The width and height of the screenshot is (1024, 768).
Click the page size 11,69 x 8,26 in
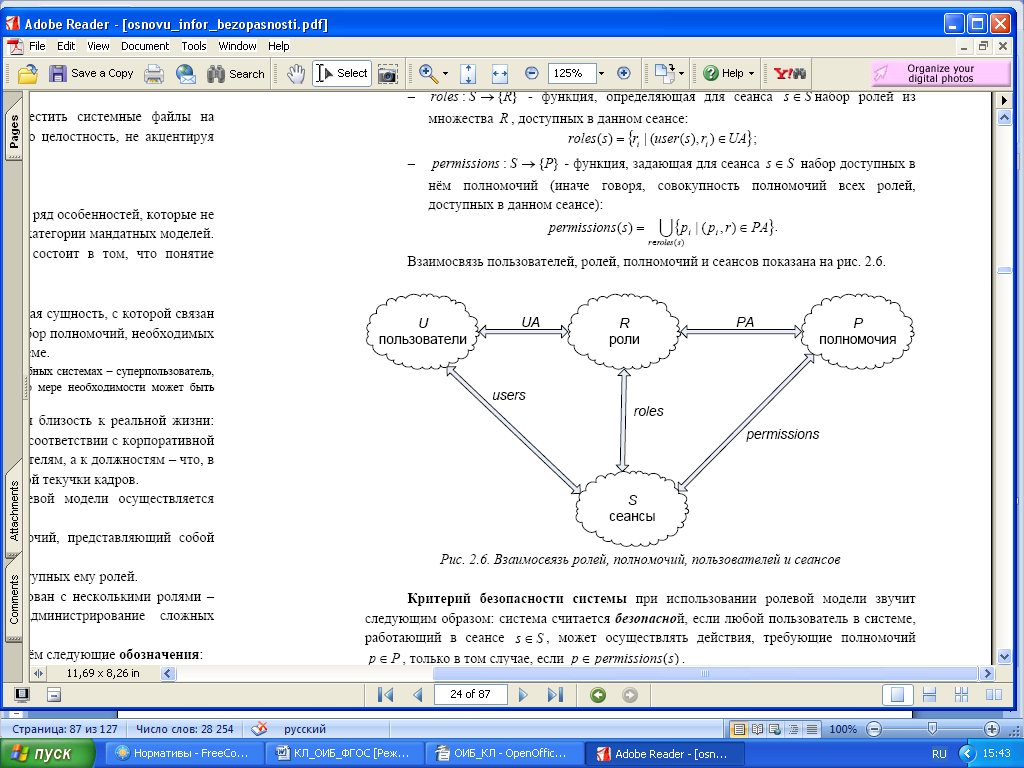(x=103, y=673)
